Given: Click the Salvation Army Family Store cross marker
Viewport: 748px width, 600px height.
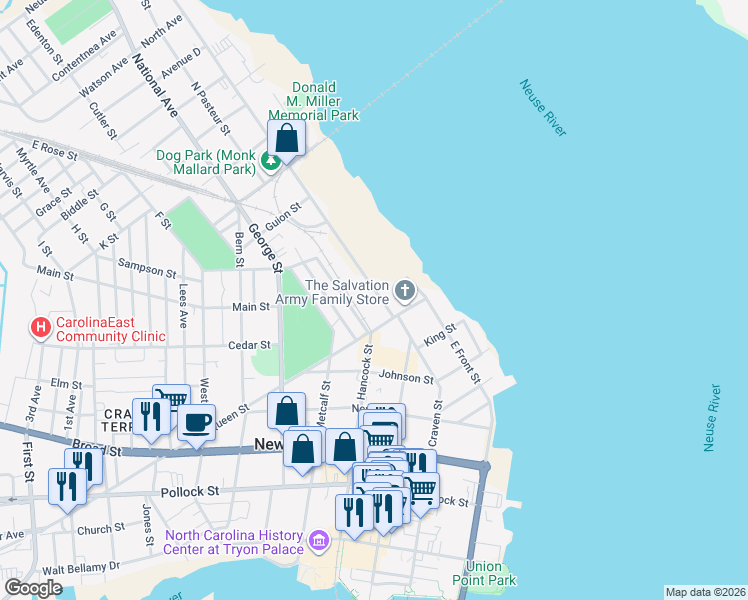Looking at the screenshot, I should [x=405, y=291].
